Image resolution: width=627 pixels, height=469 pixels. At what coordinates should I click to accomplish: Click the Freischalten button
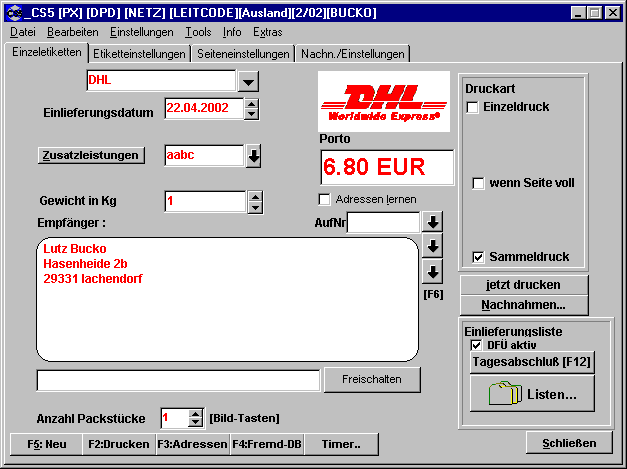(372, 379)
